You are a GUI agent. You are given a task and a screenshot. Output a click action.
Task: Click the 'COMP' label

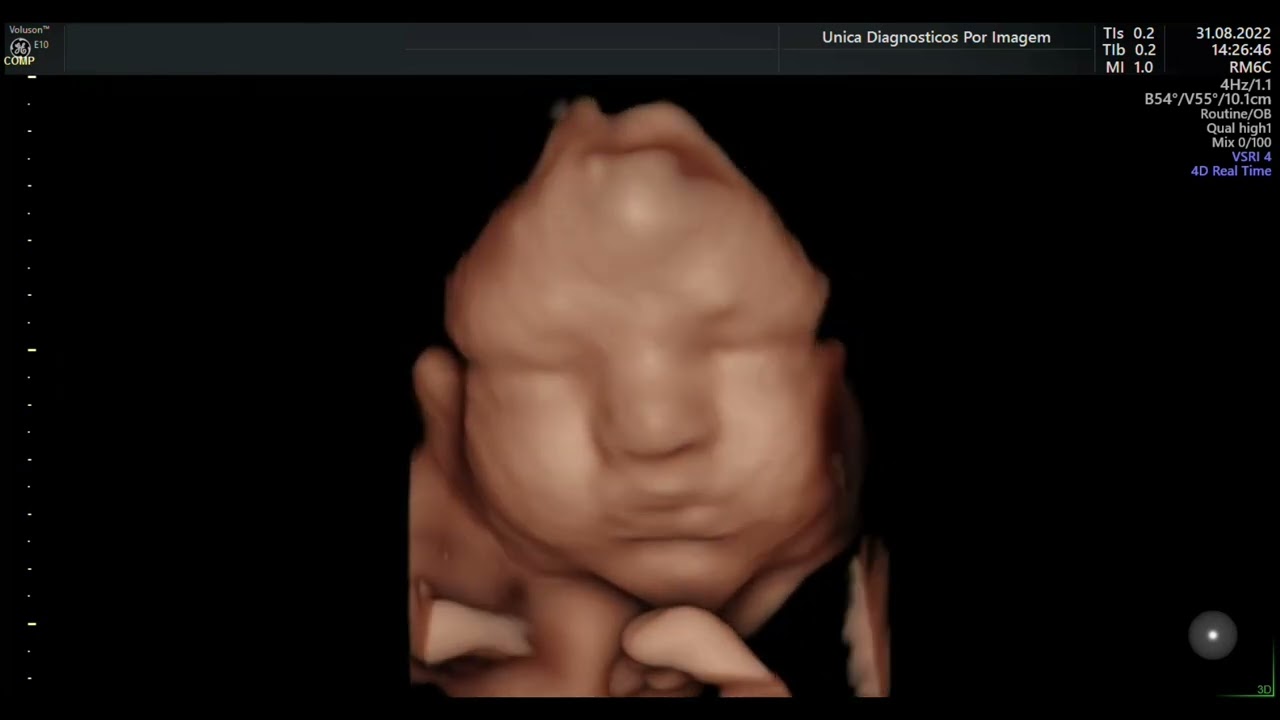point(19,61)
